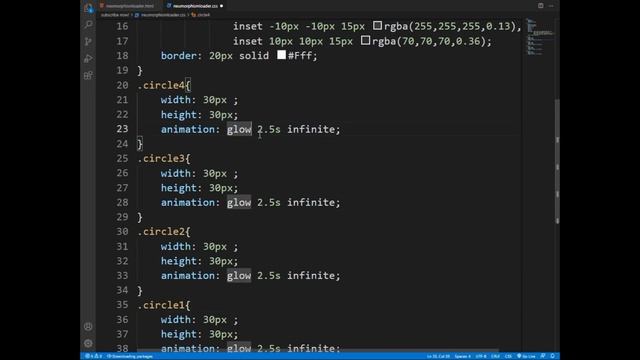Screen dimensions: 640x360
Task: Open color picker for rgba(255,255,255,0.13)
Action: point(377,26)
